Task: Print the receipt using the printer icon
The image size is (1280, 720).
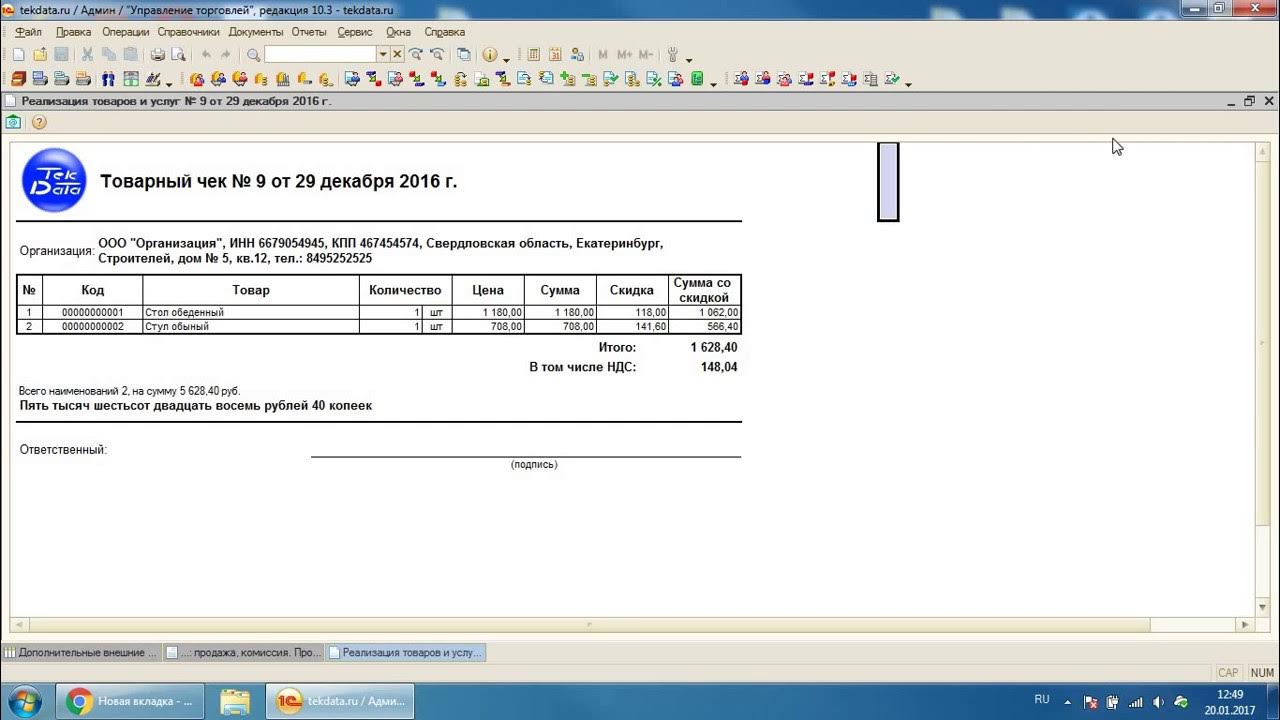Action: pos(157,55)
